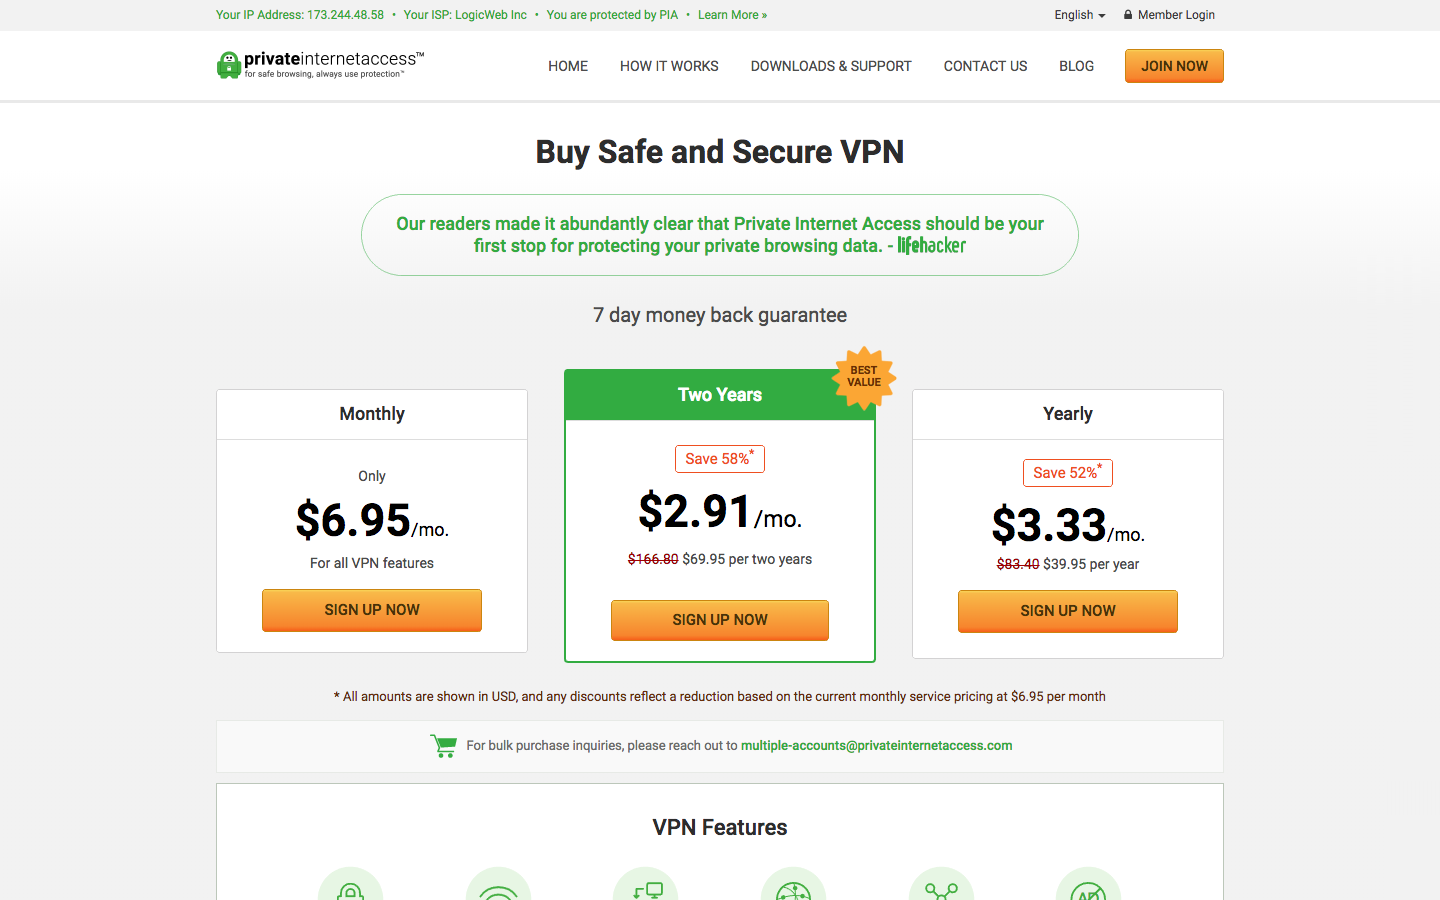The height and width of the screenshot is (900, 1440).
Task: Go to Downloads & Support page
Action: pos(831,66)
